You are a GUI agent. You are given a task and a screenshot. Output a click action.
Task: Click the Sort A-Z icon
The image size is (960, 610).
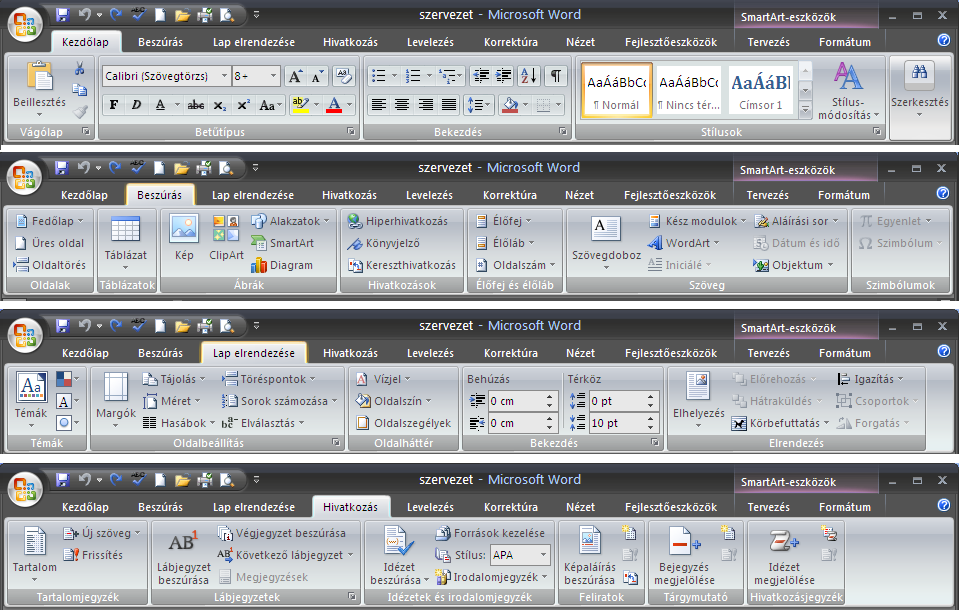coord(528,76)
